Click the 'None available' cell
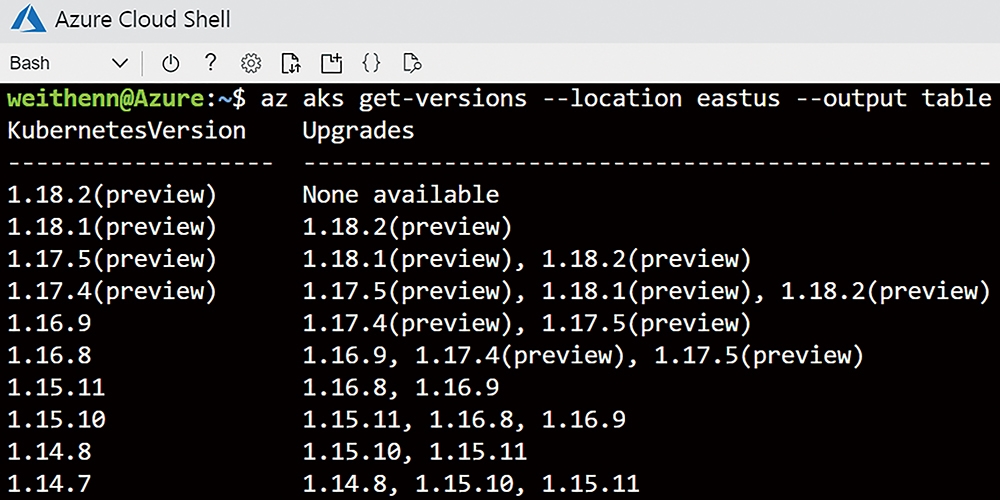This screenshot has height=500, width=1000. 401,194
